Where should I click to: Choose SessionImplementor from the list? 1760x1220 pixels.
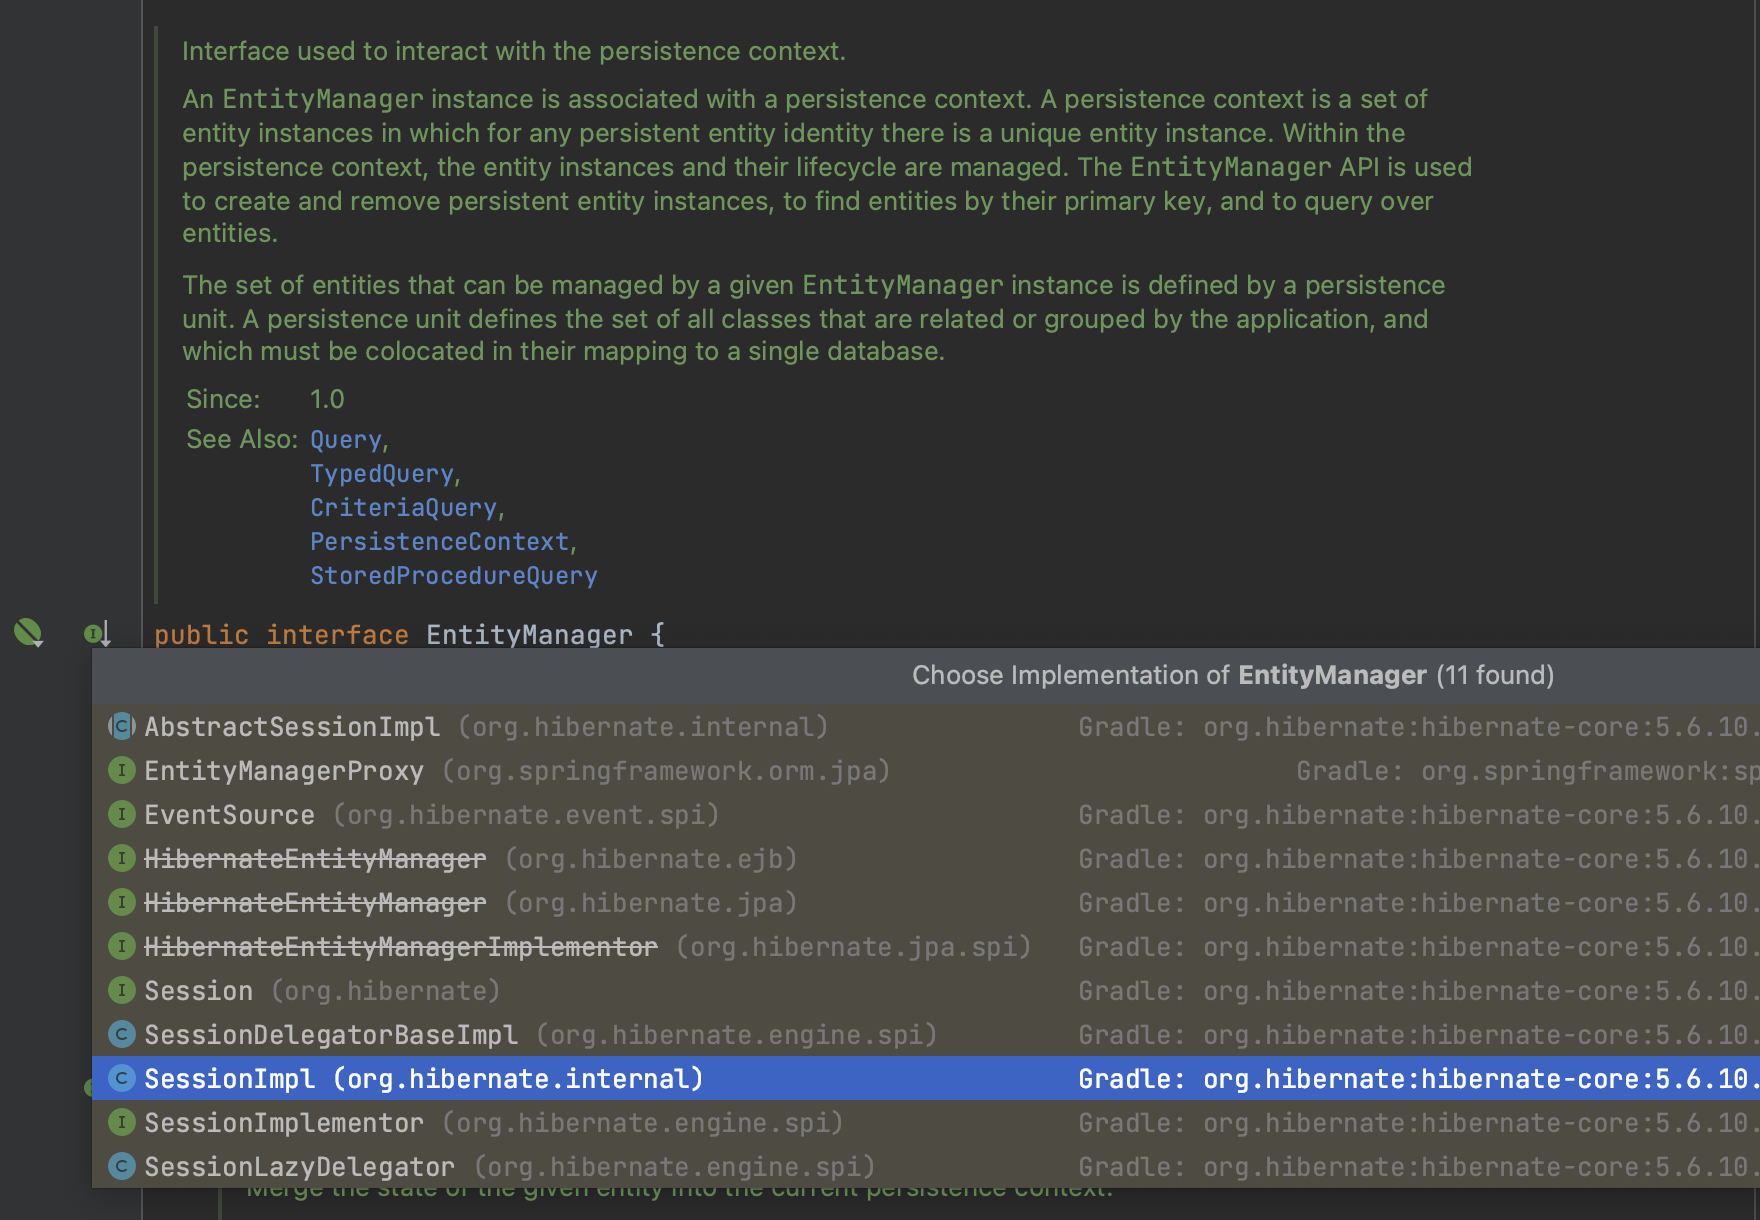pos(926,1122)
